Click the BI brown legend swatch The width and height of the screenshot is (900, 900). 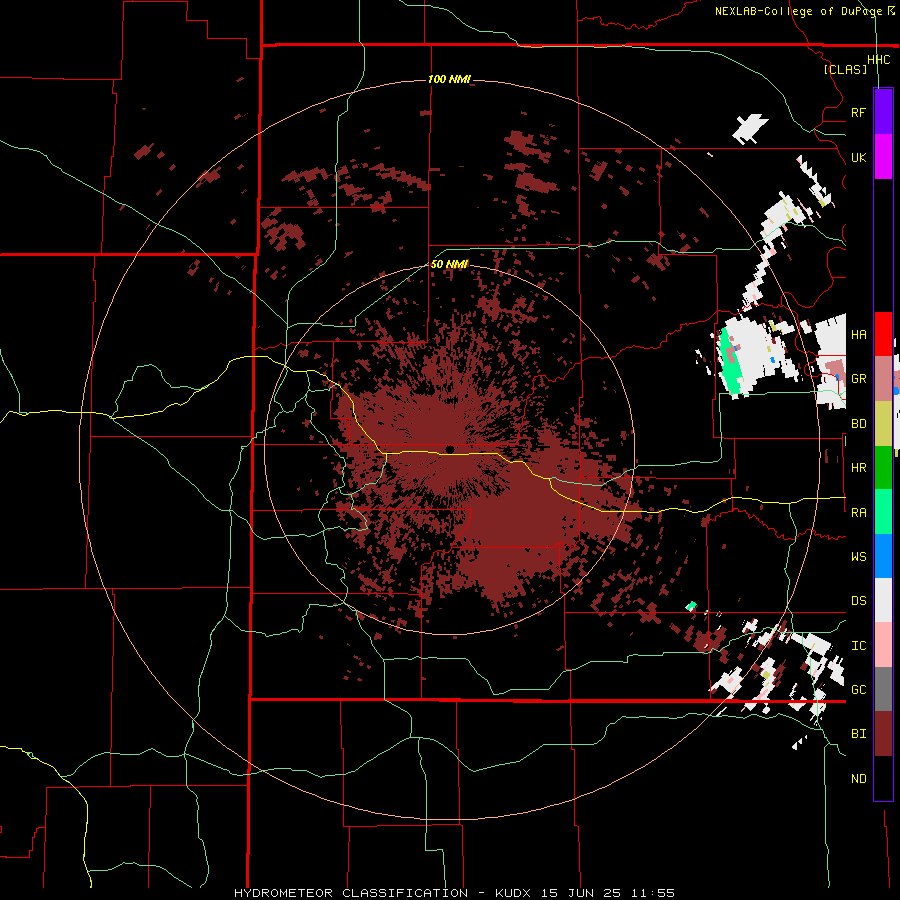tap(883, 734)
